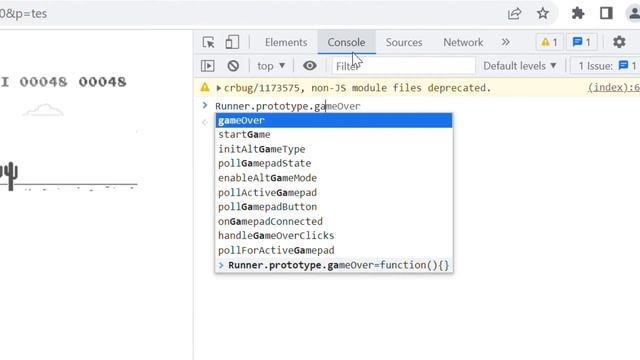Open the Elements tab
640x360 pixels.
pos(286,42)
